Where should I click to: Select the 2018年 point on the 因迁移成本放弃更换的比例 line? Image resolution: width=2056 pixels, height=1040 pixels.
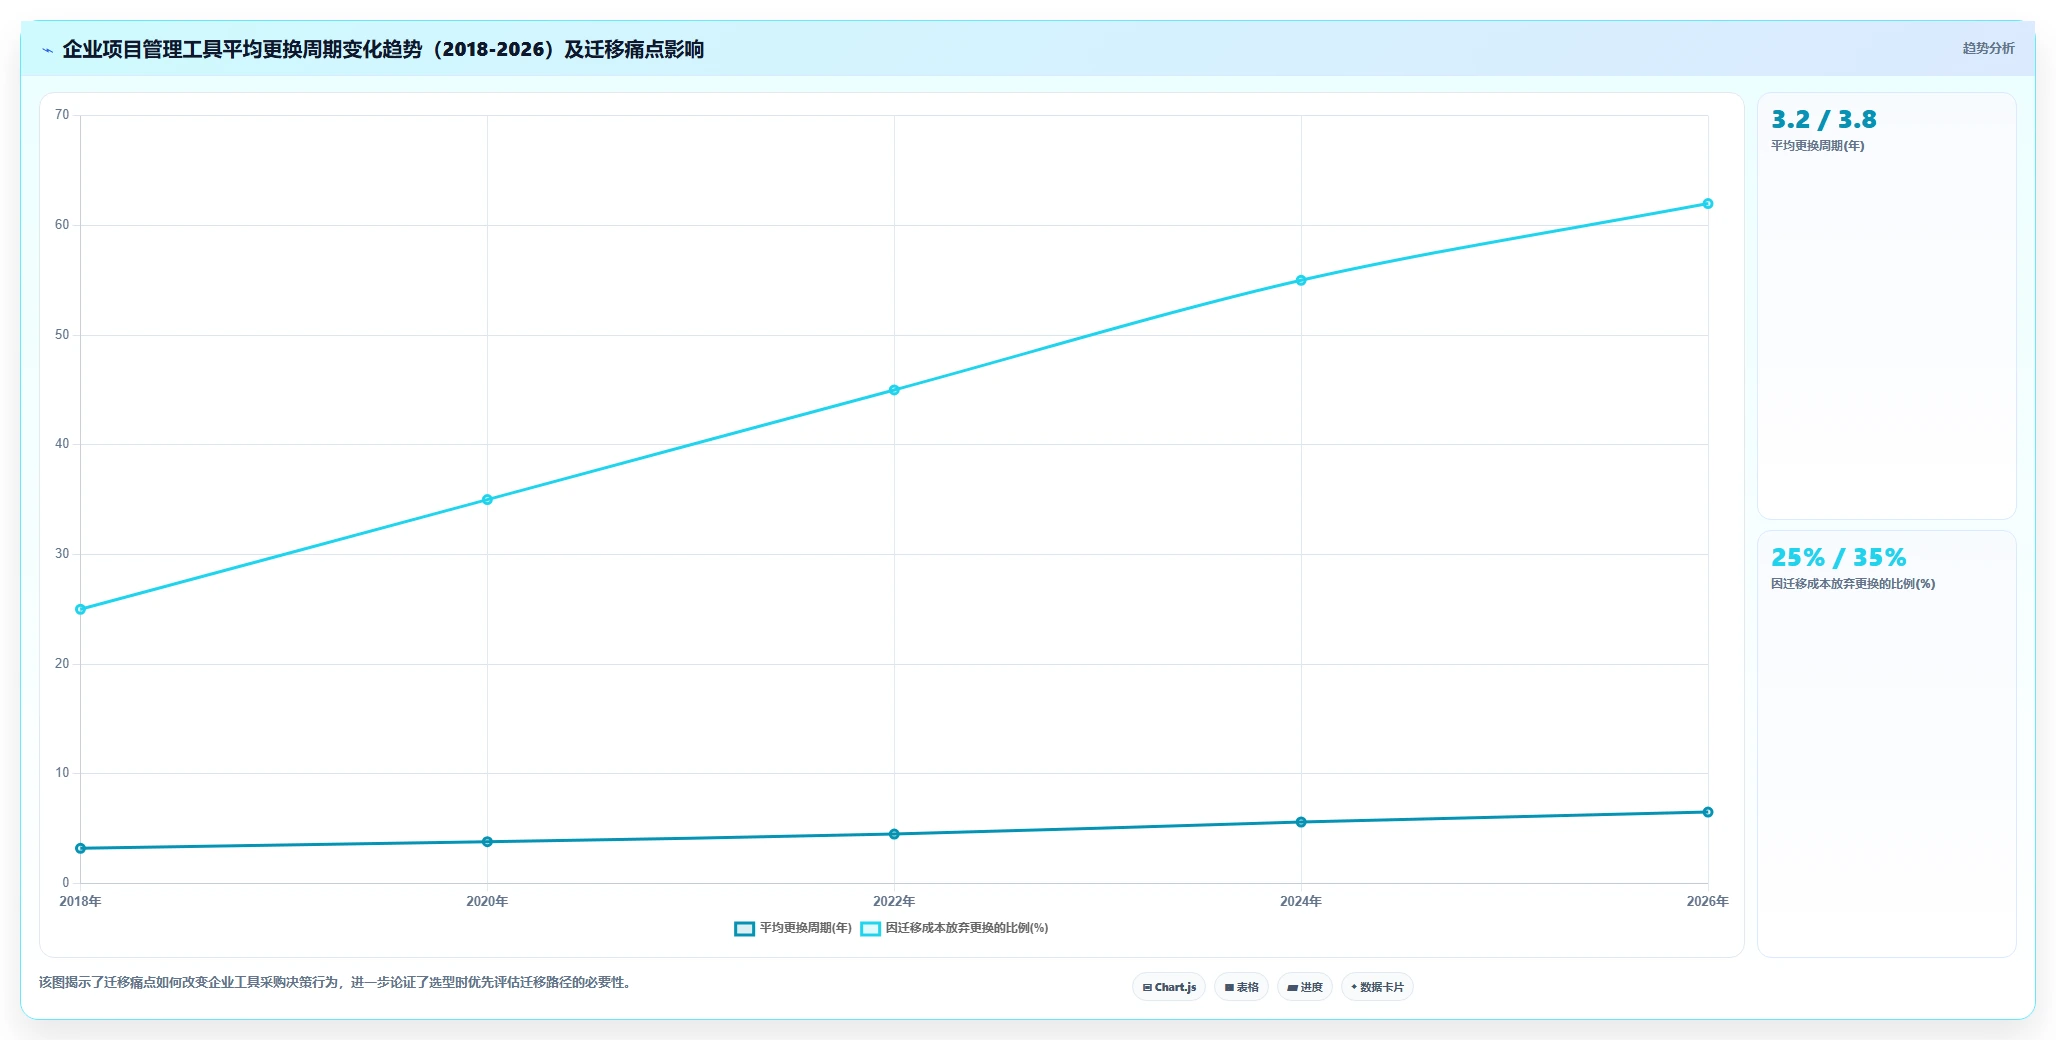click(x=81, y=609)
